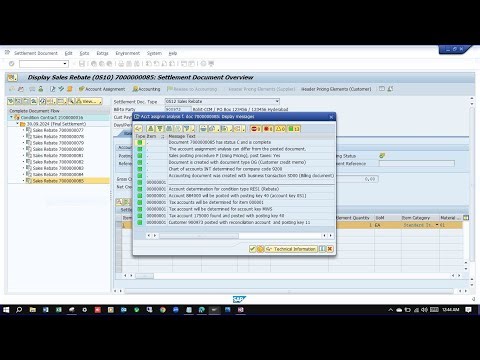The height and width of the screenshot is (360, 480).
Task: Click the Print icon in standard toolbar
Action: (x=121, y=63)
